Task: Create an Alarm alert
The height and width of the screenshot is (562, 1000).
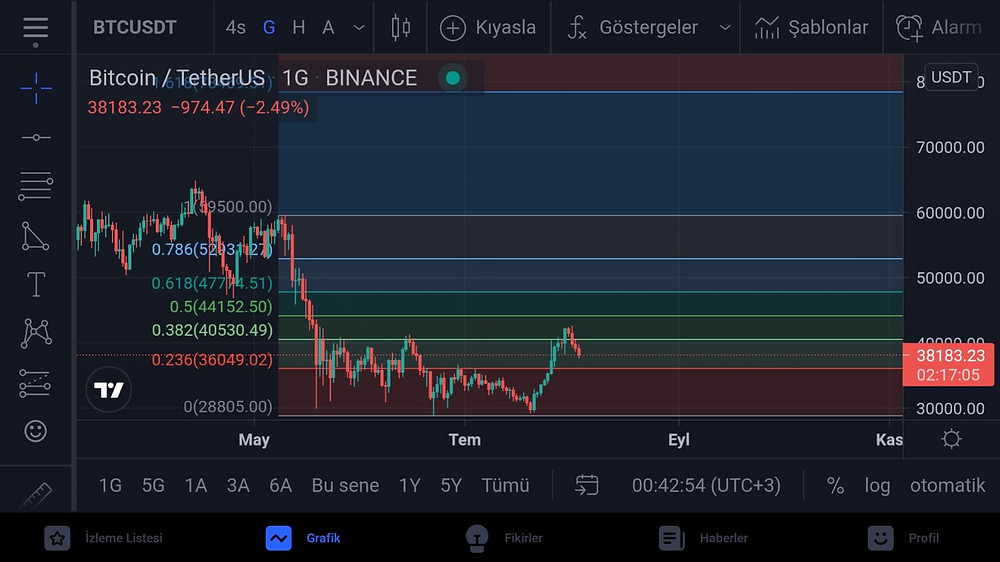Action: pyautogui.click(x=939, y=27)
